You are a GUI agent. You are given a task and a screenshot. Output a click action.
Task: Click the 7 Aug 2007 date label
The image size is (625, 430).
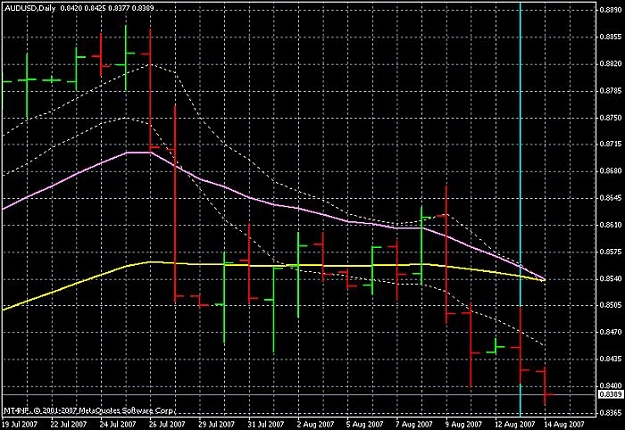tap(415, 424)
